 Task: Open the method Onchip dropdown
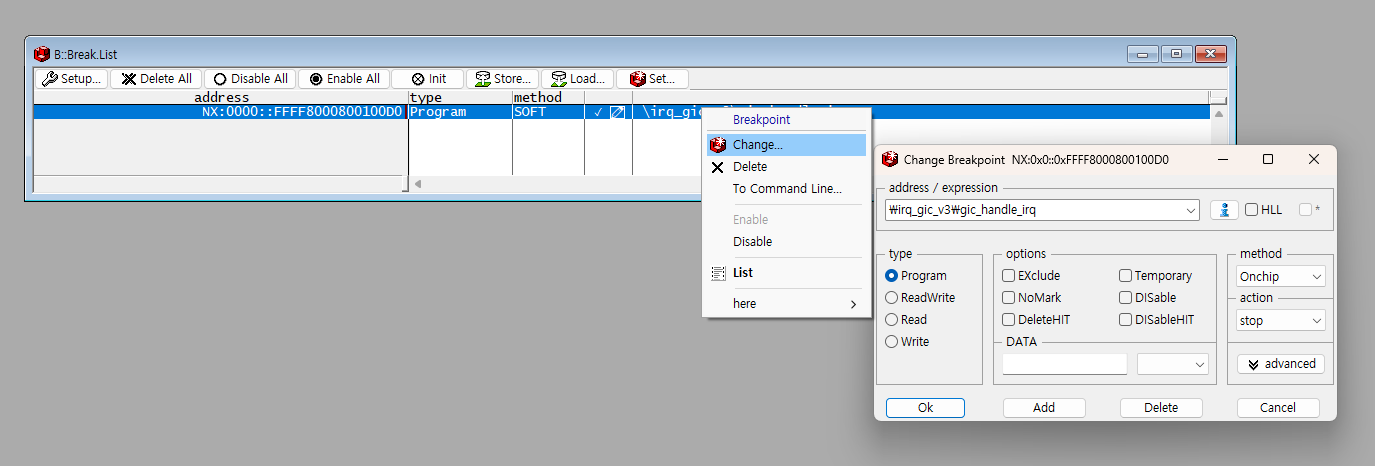tap(1280, 276)
